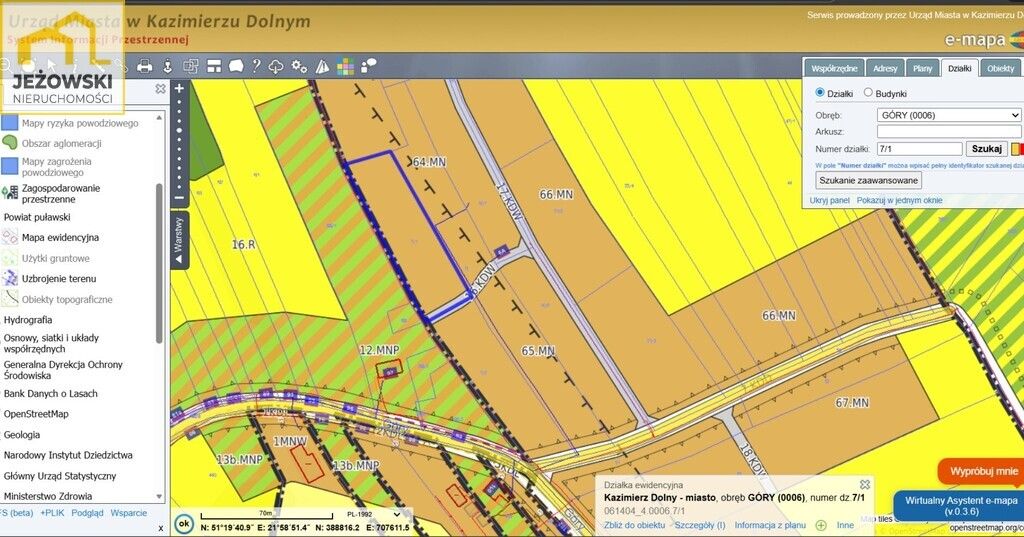Collapse the Warstwy side panel tab

180,240
